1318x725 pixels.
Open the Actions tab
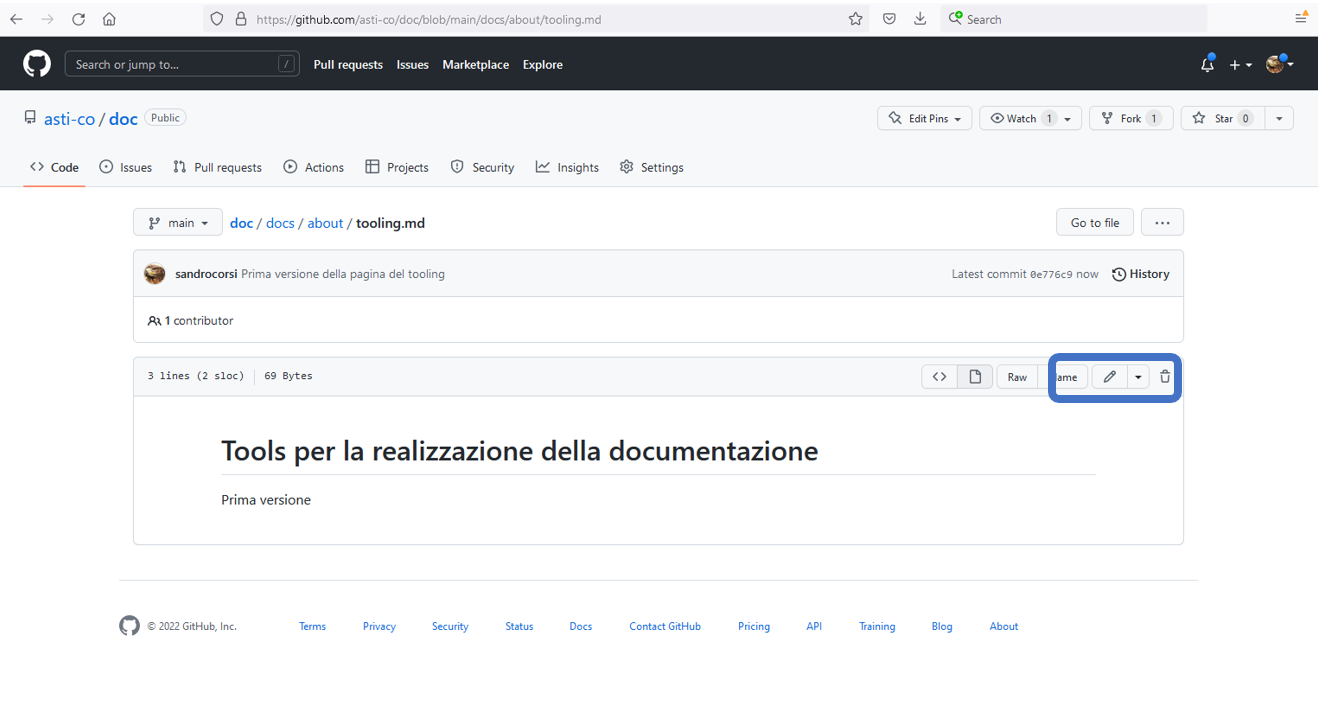pyautogui.click(x=314, y=167)
